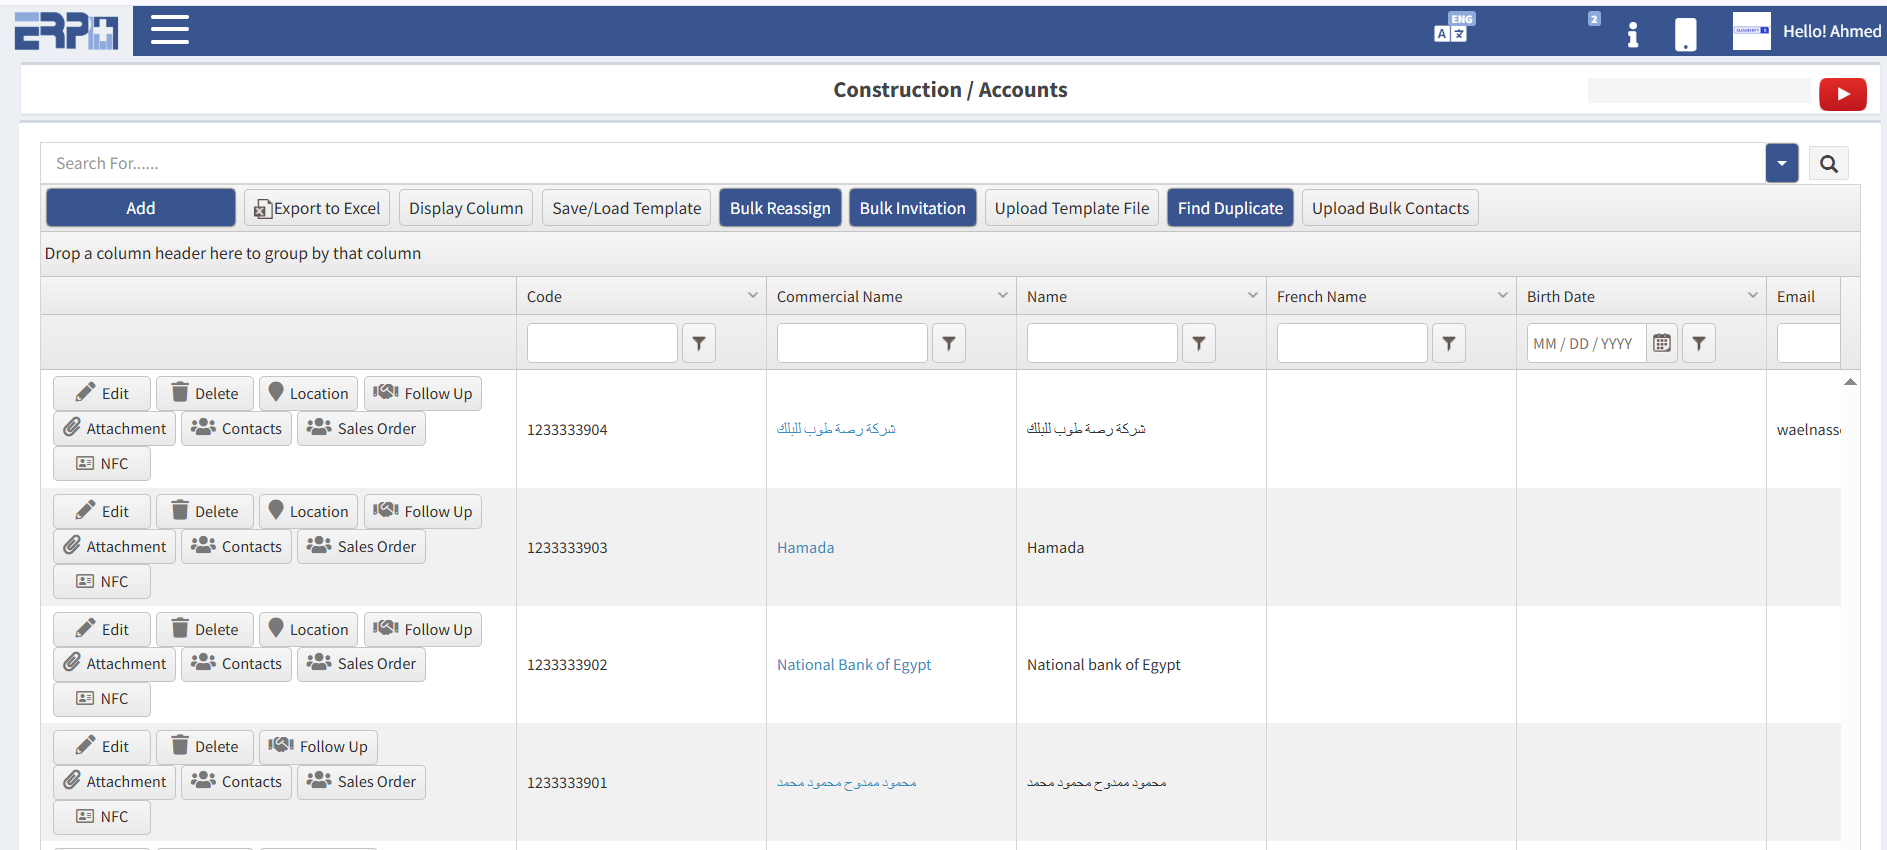Open the French Name column menu
1887x850 pixels.
pos(1502,296)
